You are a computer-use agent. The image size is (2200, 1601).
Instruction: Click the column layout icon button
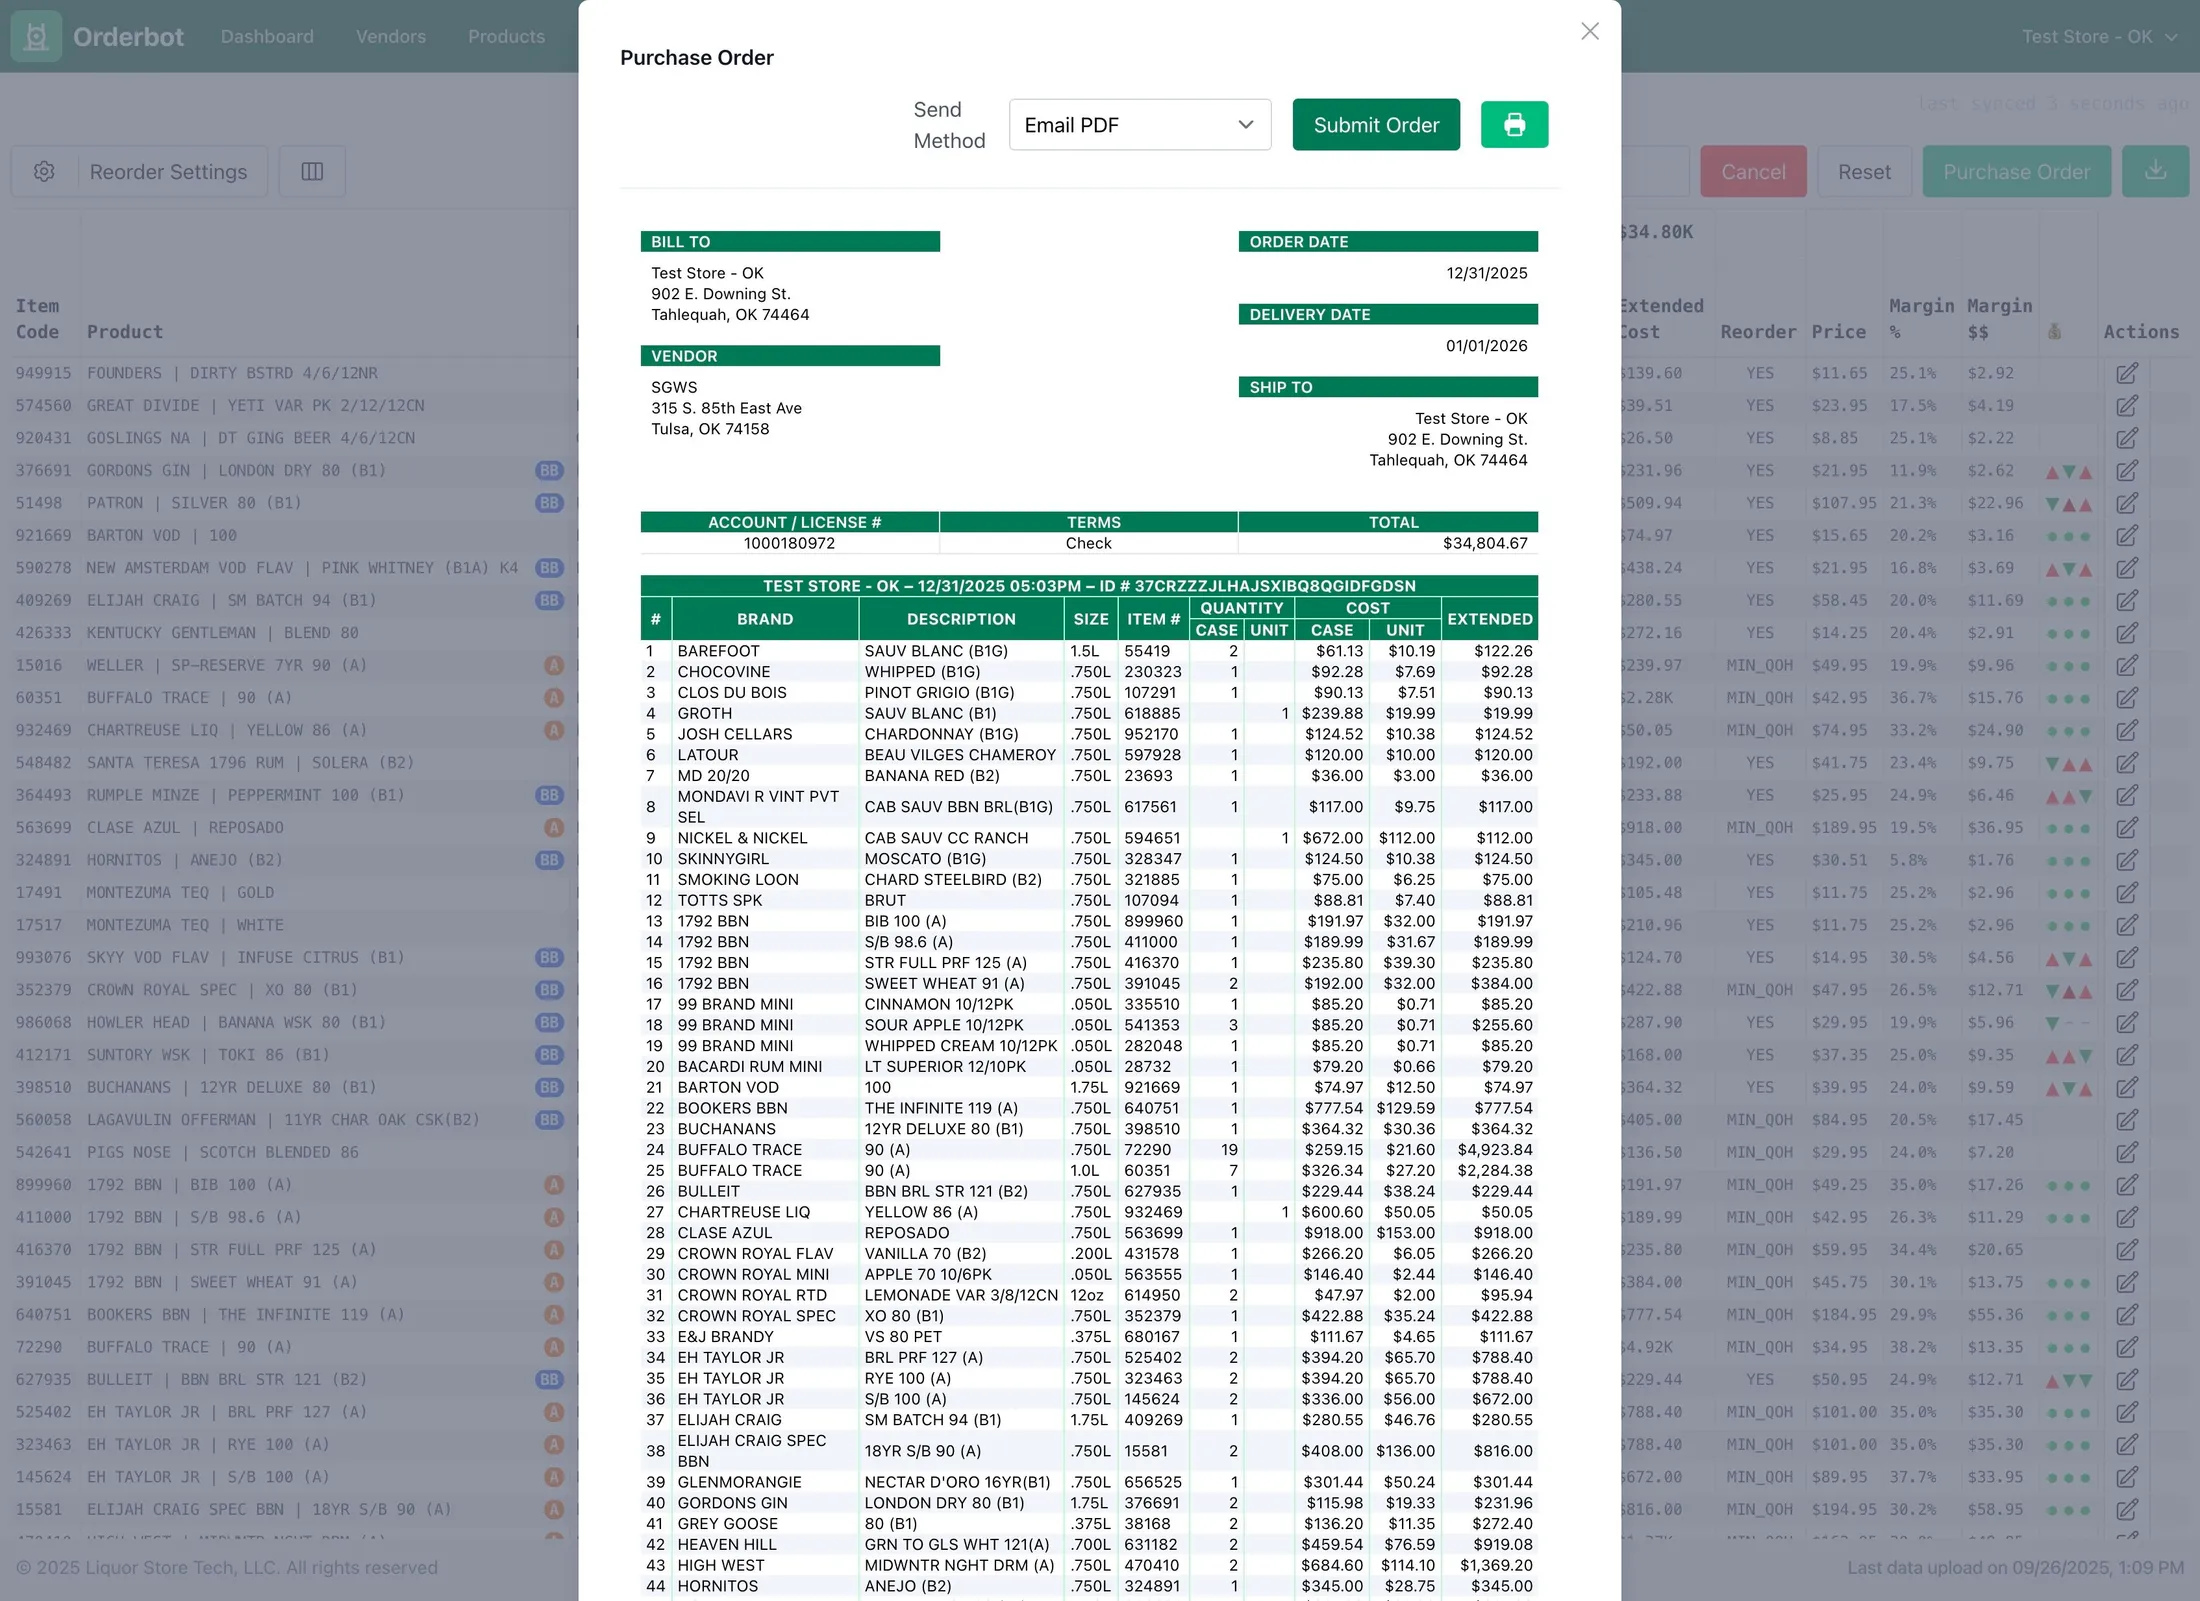(312, 172)
